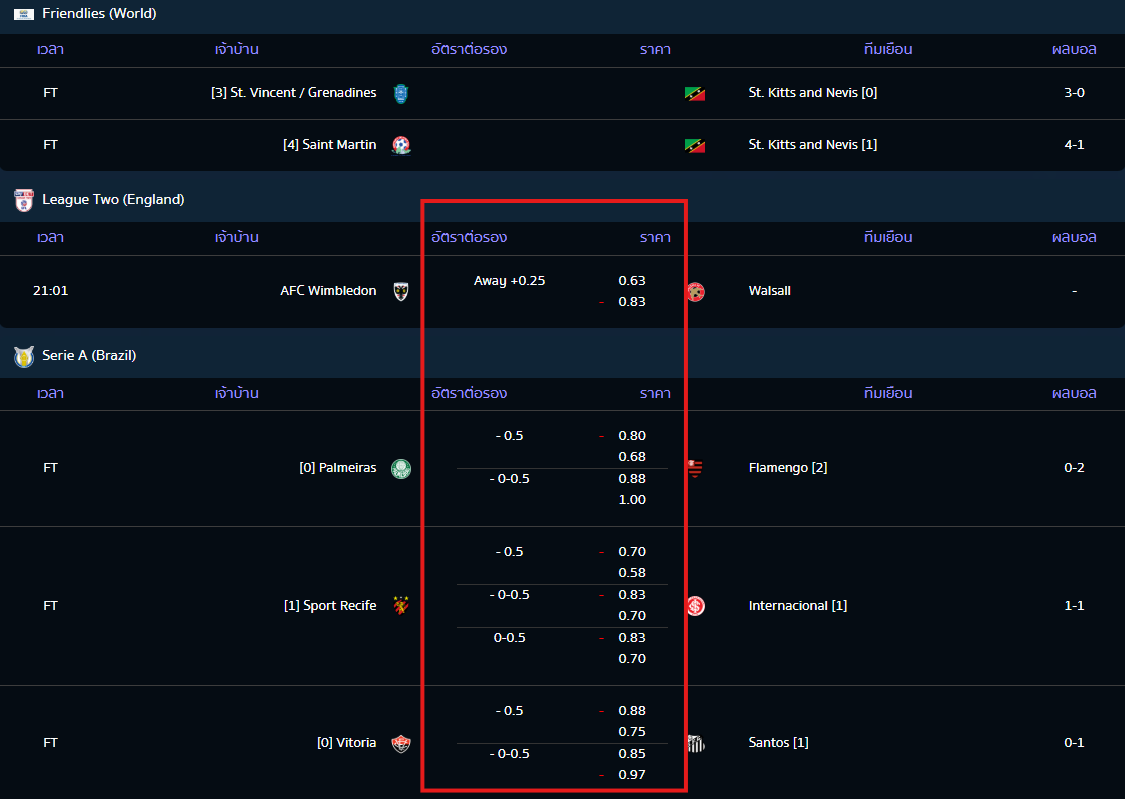
Task: Click the 0.68 price in Palmeiras row
Action: coord(632,456)
